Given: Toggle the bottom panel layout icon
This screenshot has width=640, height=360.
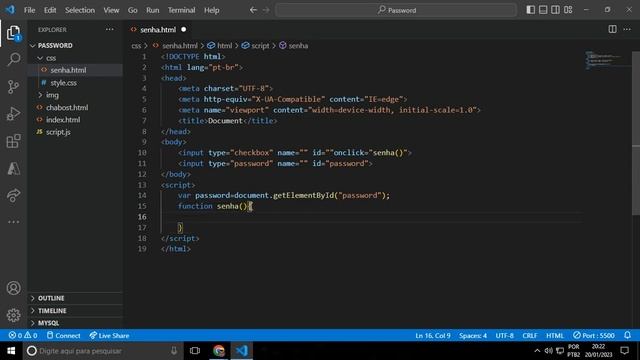Looking at the screenshot, I should [x=543, y=10].
